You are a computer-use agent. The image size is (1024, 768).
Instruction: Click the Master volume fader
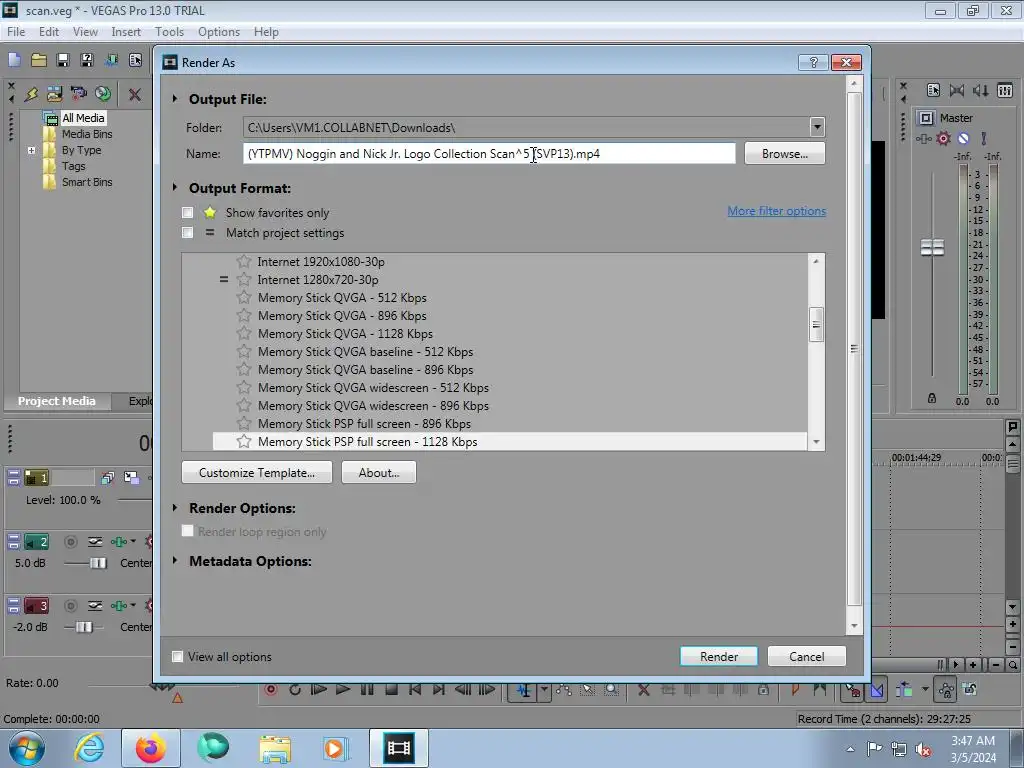pos(932,248)
